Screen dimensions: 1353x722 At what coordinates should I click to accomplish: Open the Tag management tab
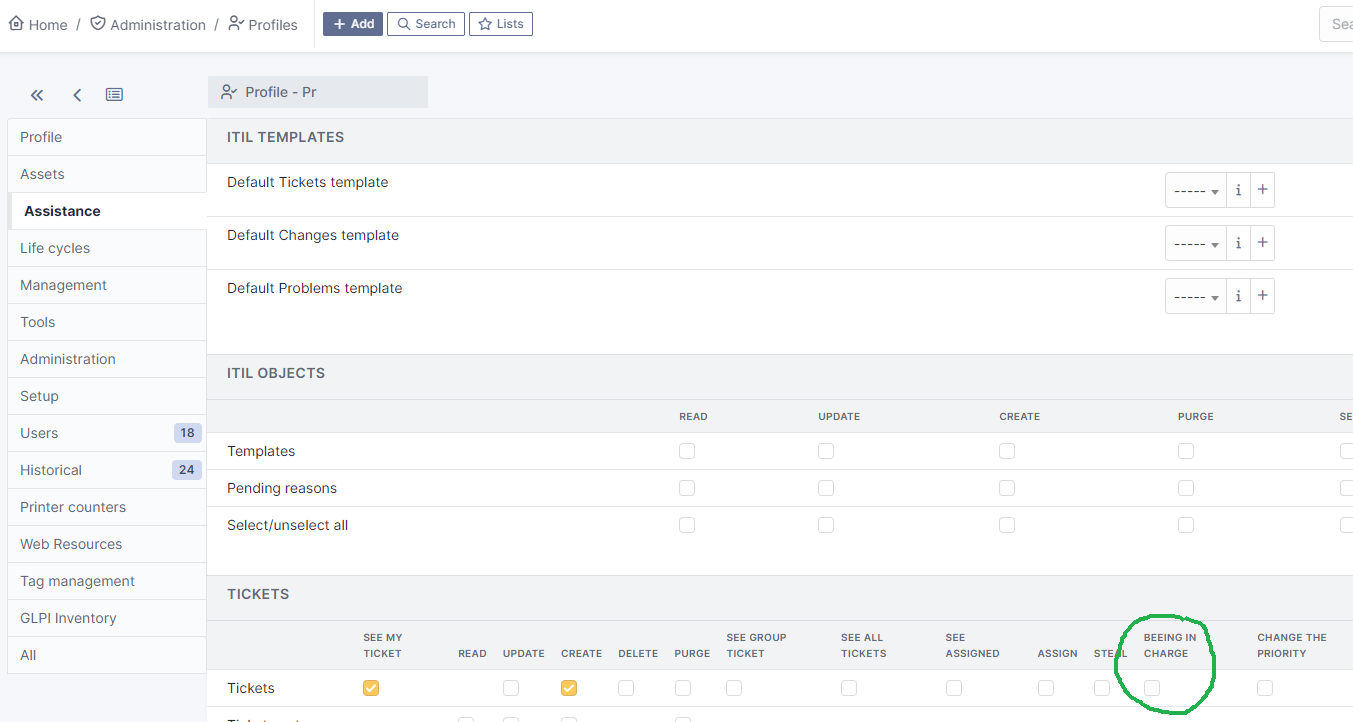pyautogui.click(x=107, y=581)
